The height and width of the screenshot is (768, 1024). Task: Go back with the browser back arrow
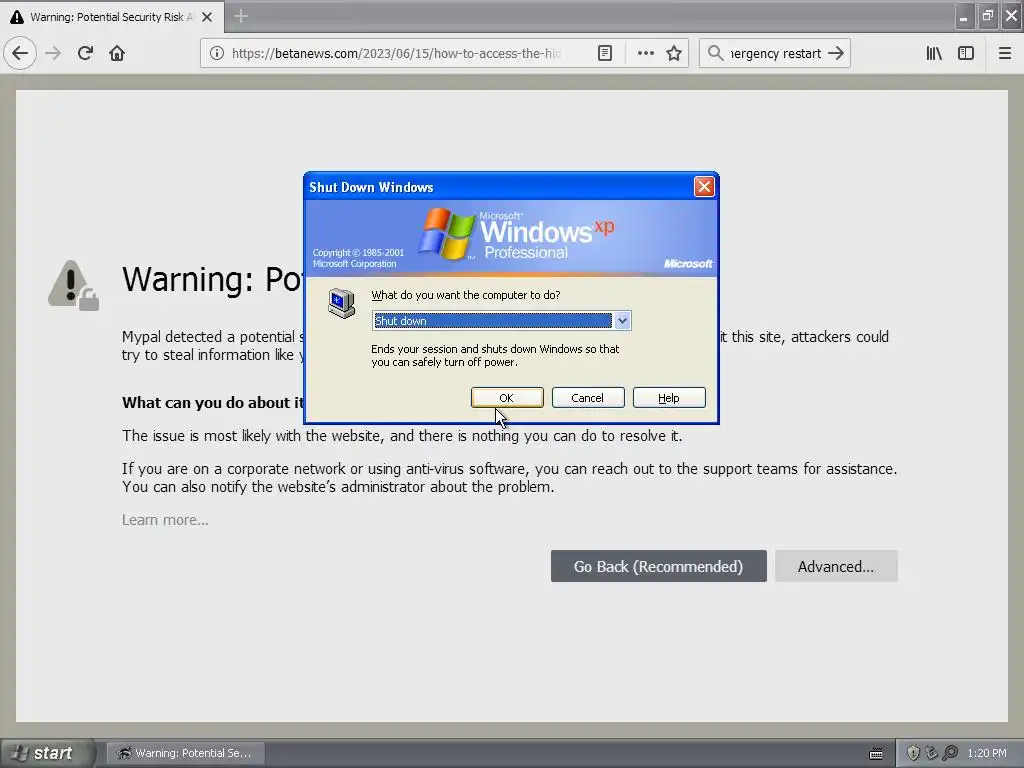[x=20, y=54]
